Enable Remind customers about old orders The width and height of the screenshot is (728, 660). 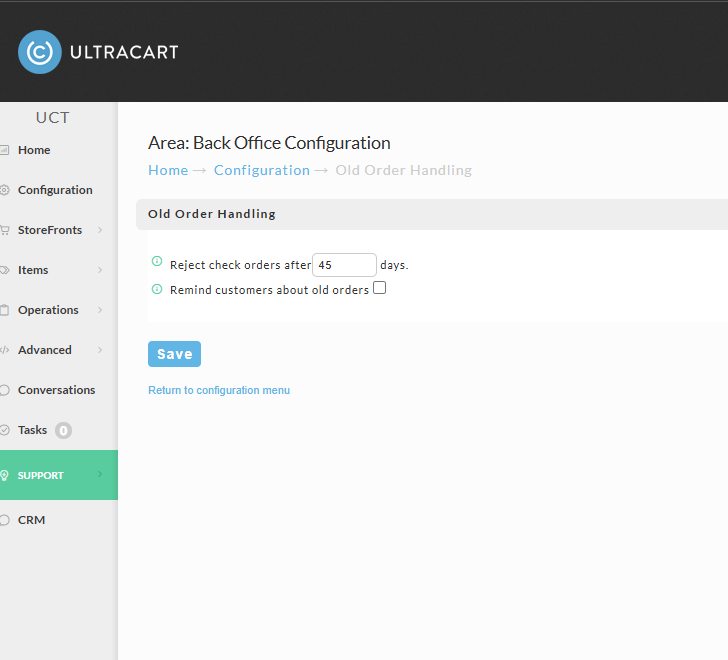[x=379, y=288]
